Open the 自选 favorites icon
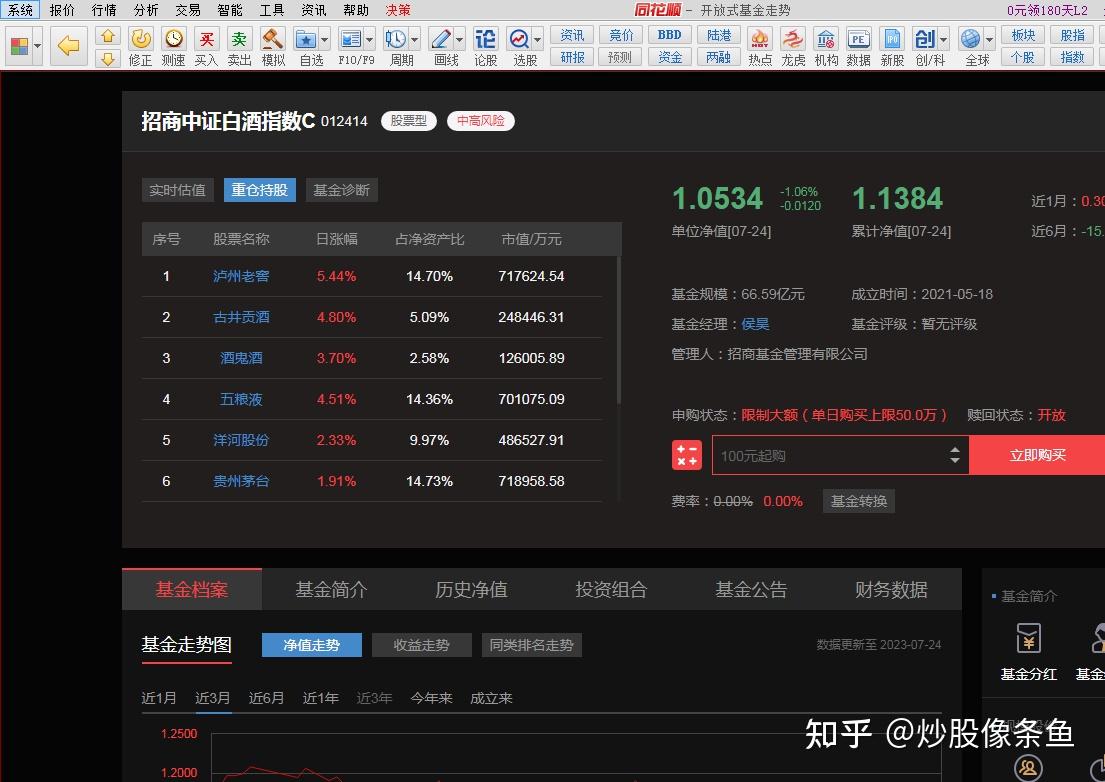The height and width of the screenshot is (782, 1105). click(306, 39)
